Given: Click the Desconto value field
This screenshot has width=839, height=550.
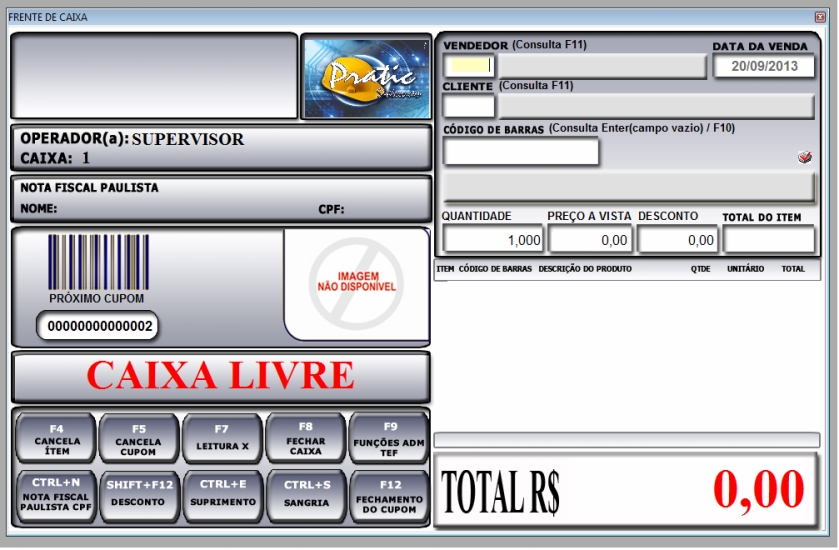Looking at the screenshot, I should [x=677, y=240].
